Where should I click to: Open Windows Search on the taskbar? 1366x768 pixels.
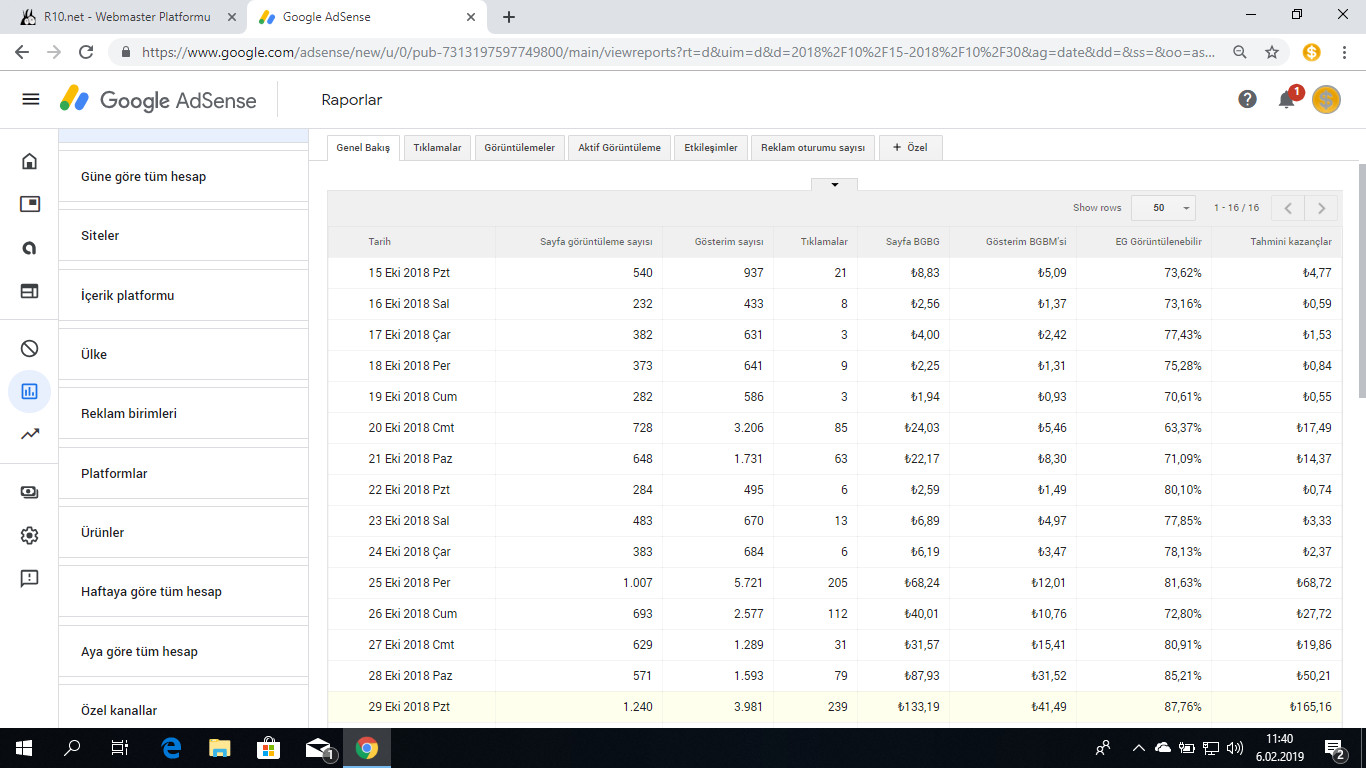click(x=72, y=747)
